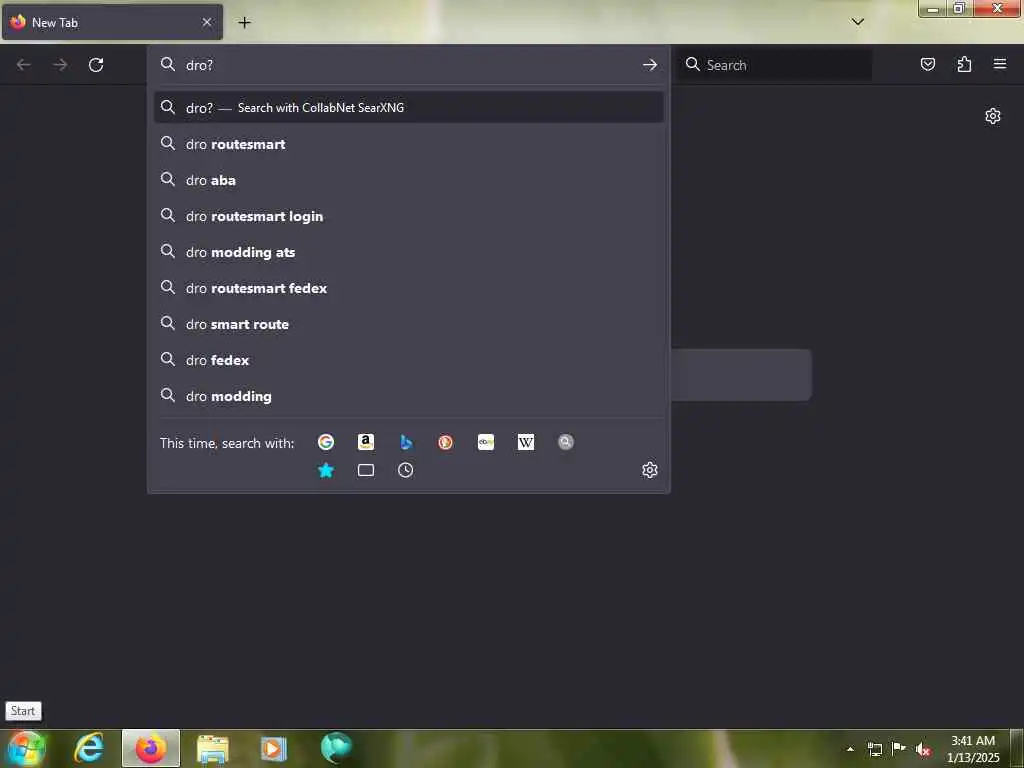Open Windows Explorer from the taskbar
Screen dimensions: 1024x768
pos(212,748)
